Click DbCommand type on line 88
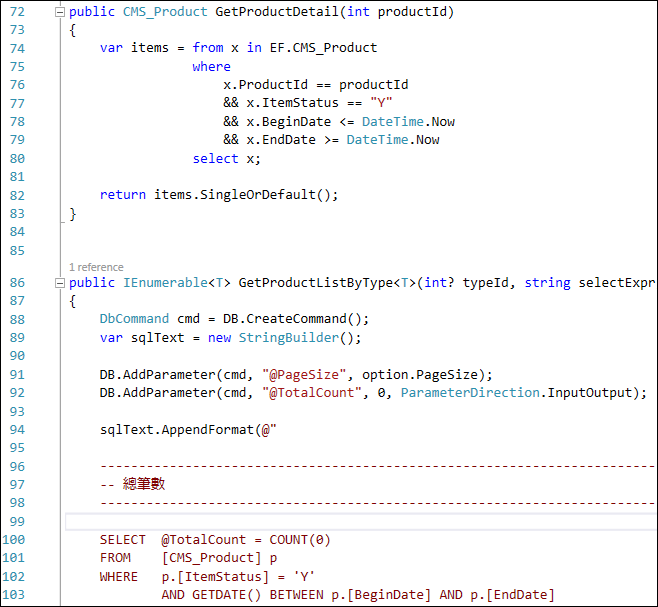Image resolution: width=658 pixels, height=607 pixels. click(x=134, y=319)
